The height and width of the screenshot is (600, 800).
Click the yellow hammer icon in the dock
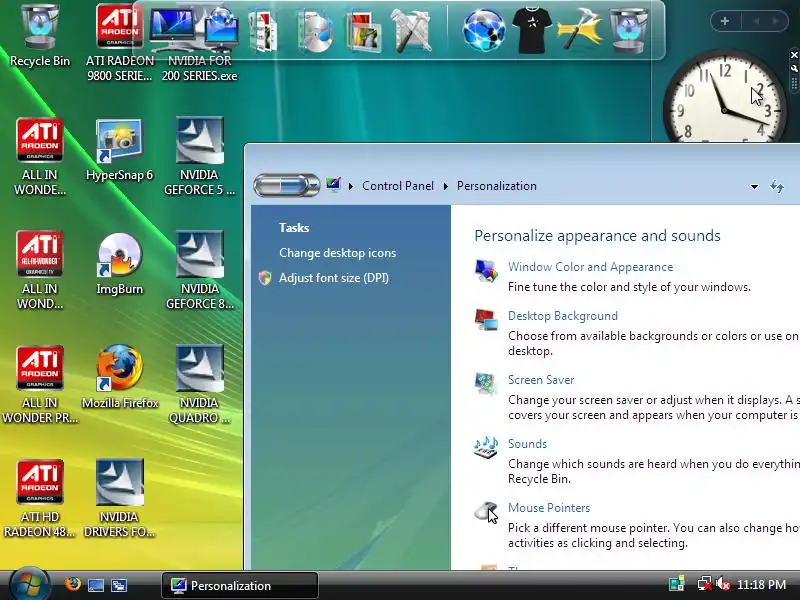pyautogui.click(x=580, y=31)
